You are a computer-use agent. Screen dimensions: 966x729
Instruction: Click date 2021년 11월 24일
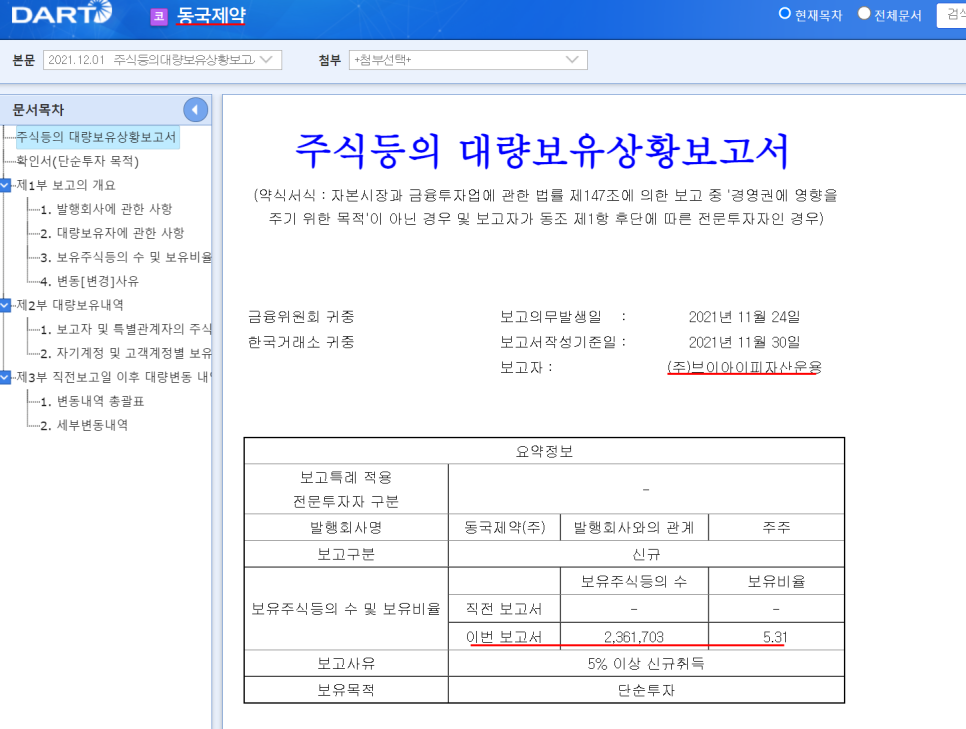(x=744, y=317)
